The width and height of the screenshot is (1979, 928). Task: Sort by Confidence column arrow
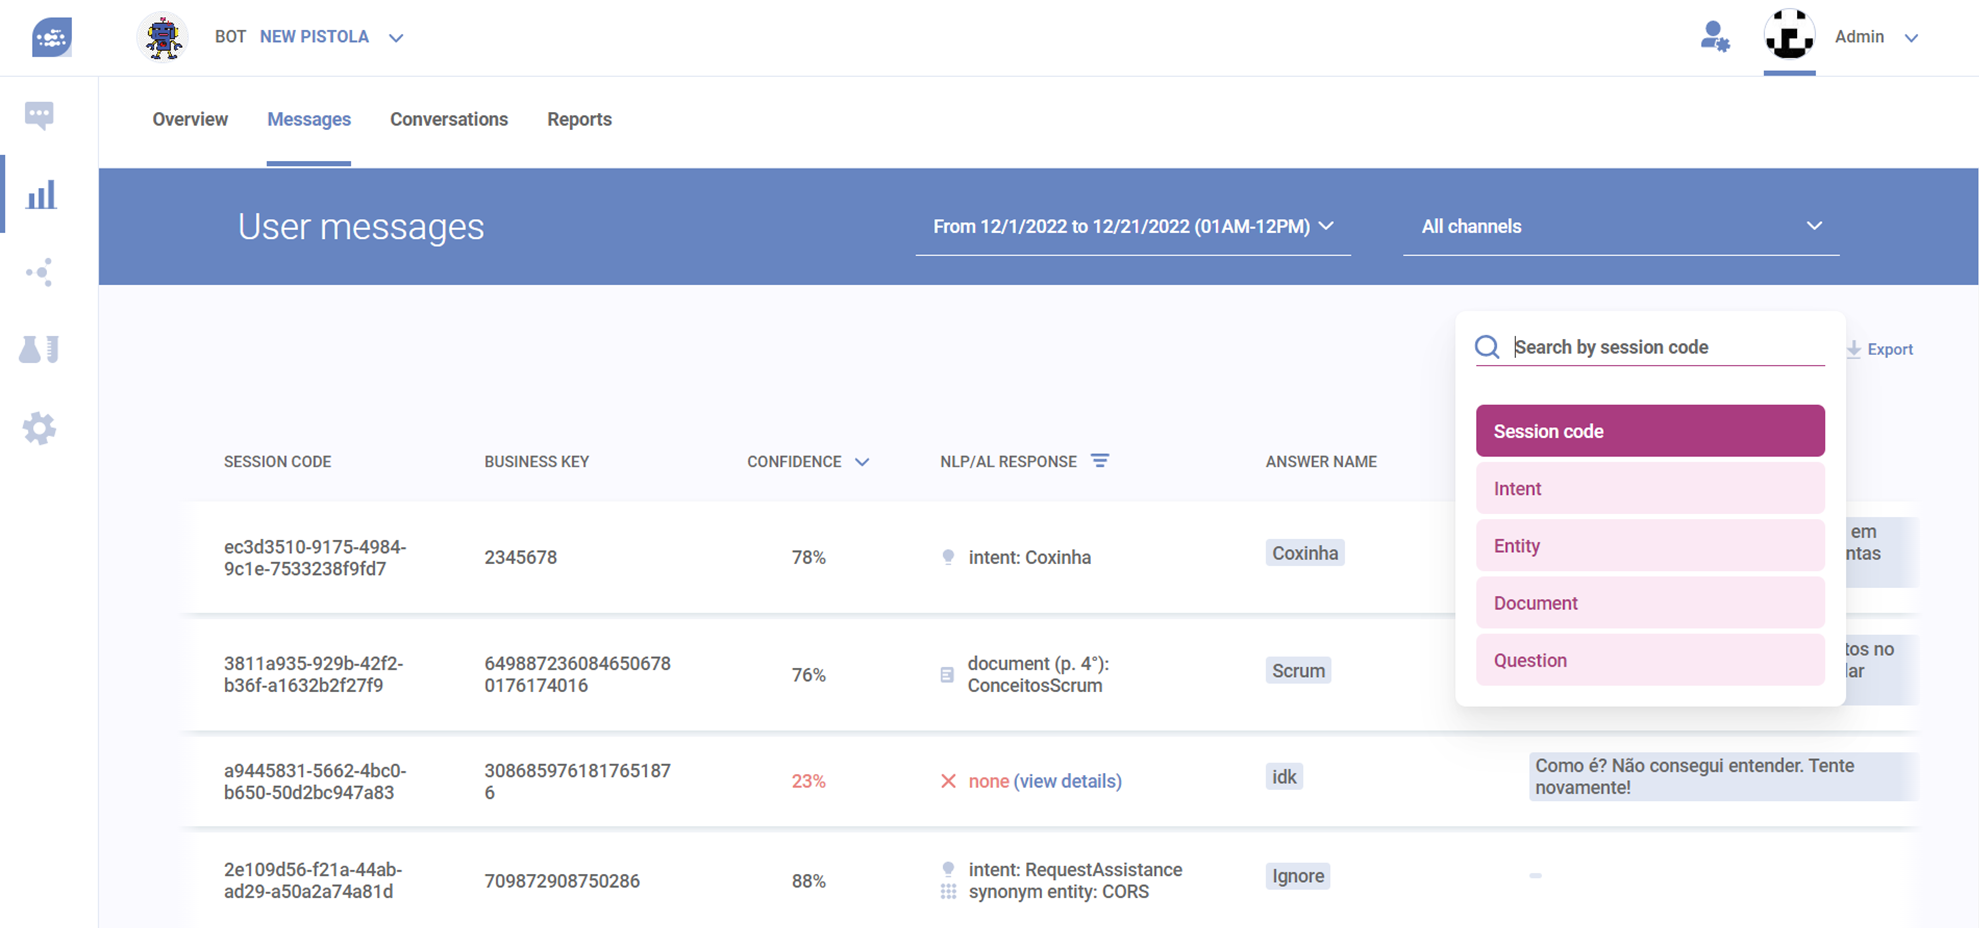click(x=862, y=462)
